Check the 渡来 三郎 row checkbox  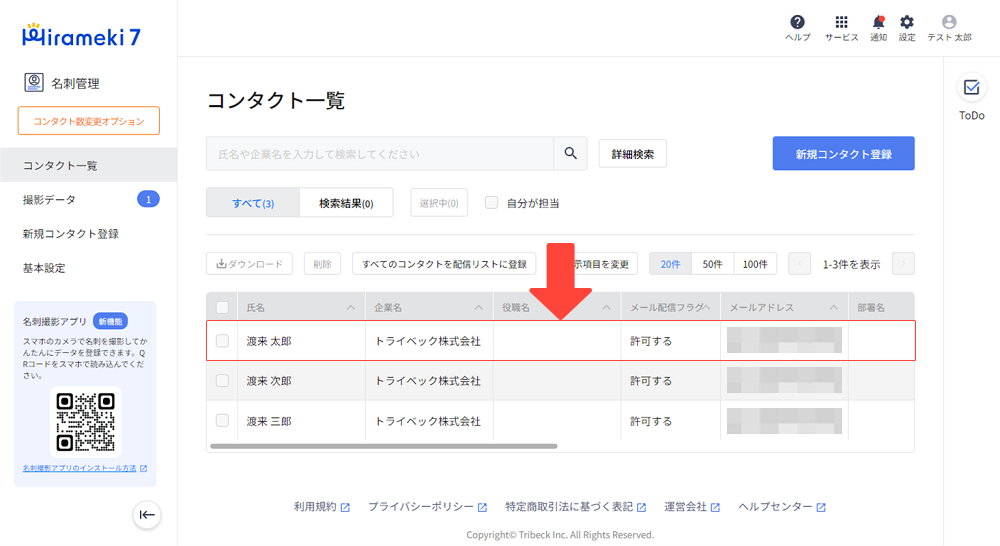pyautogui.click(x=222, y=420)
